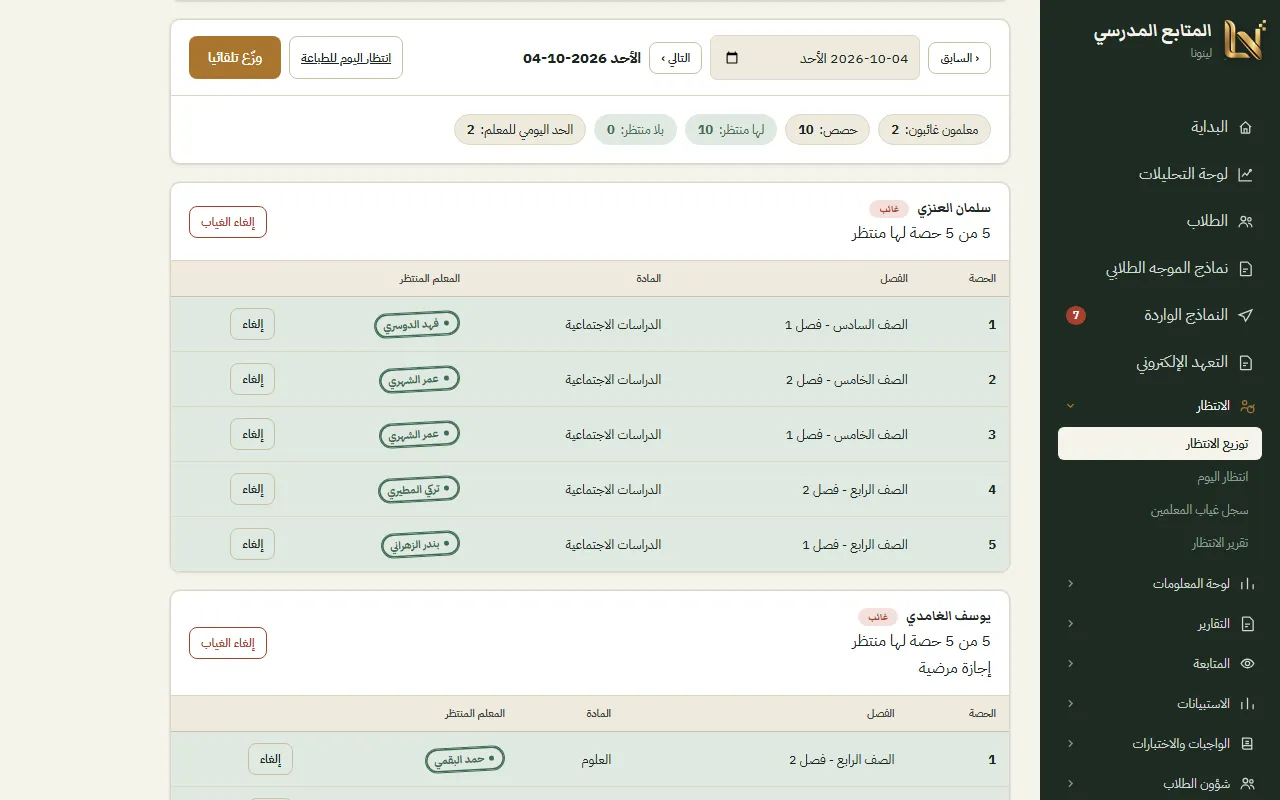Click the people icon for شؤون الطلاب
The width and height of the screenshot is (1280, 800).
(x=1247, y=784)
